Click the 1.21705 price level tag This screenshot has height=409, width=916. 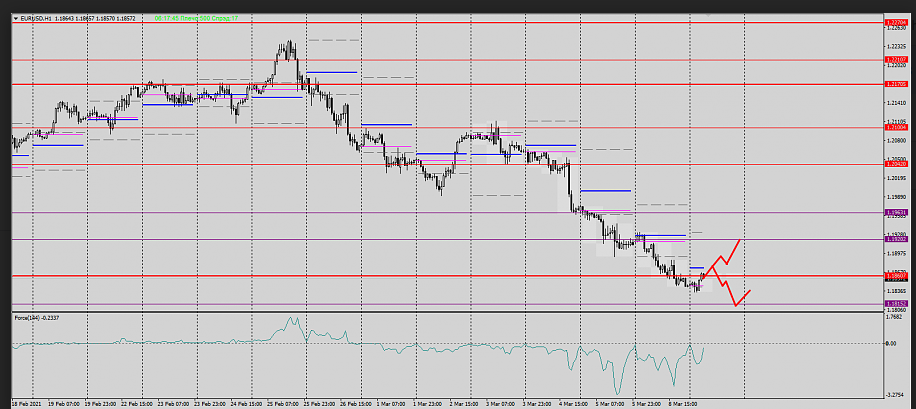pos(895,85)
